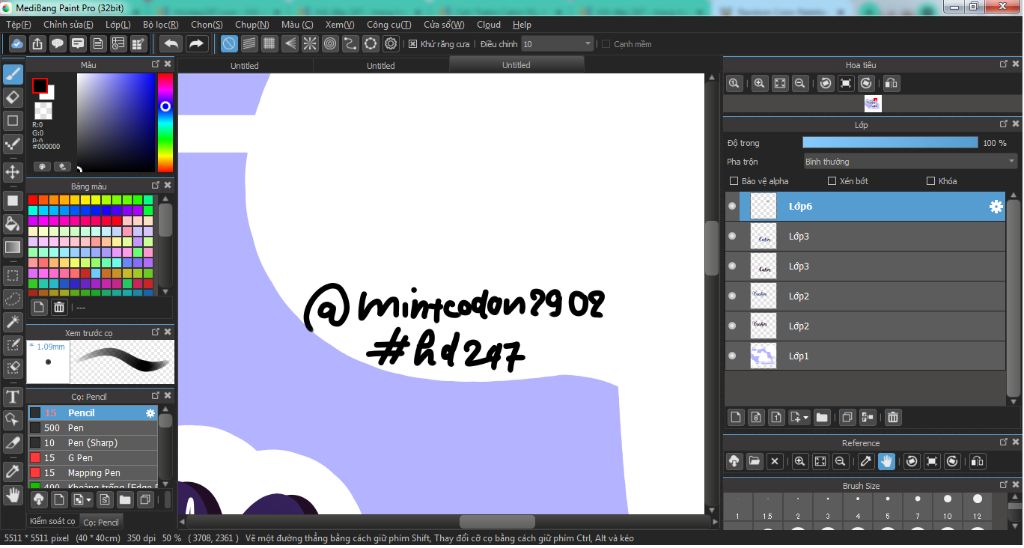The height and width of the screenshot is (548, 1024).
Task: Hide the Lớp6 layer
Action: click(732, 206)
